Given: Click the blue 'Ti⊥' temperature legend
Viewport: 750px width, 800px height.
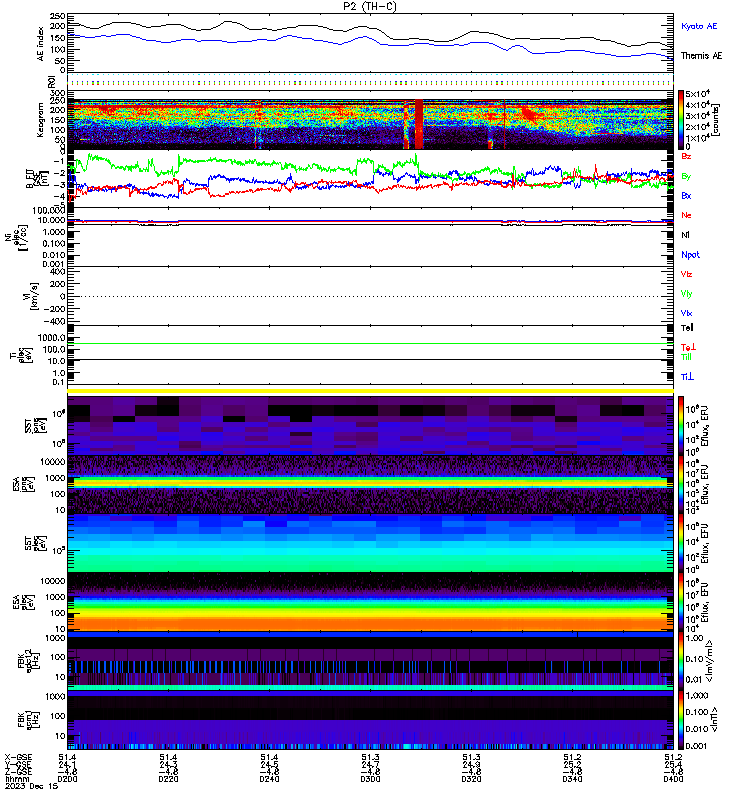Looking at the screenshot, I should click(x=687, y=377).
